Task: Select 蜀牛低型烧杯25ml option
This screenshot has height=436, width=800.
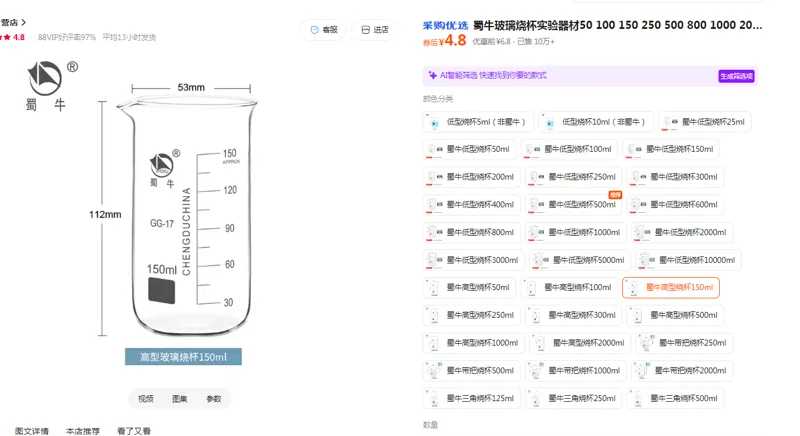Action: pos(705,122)
